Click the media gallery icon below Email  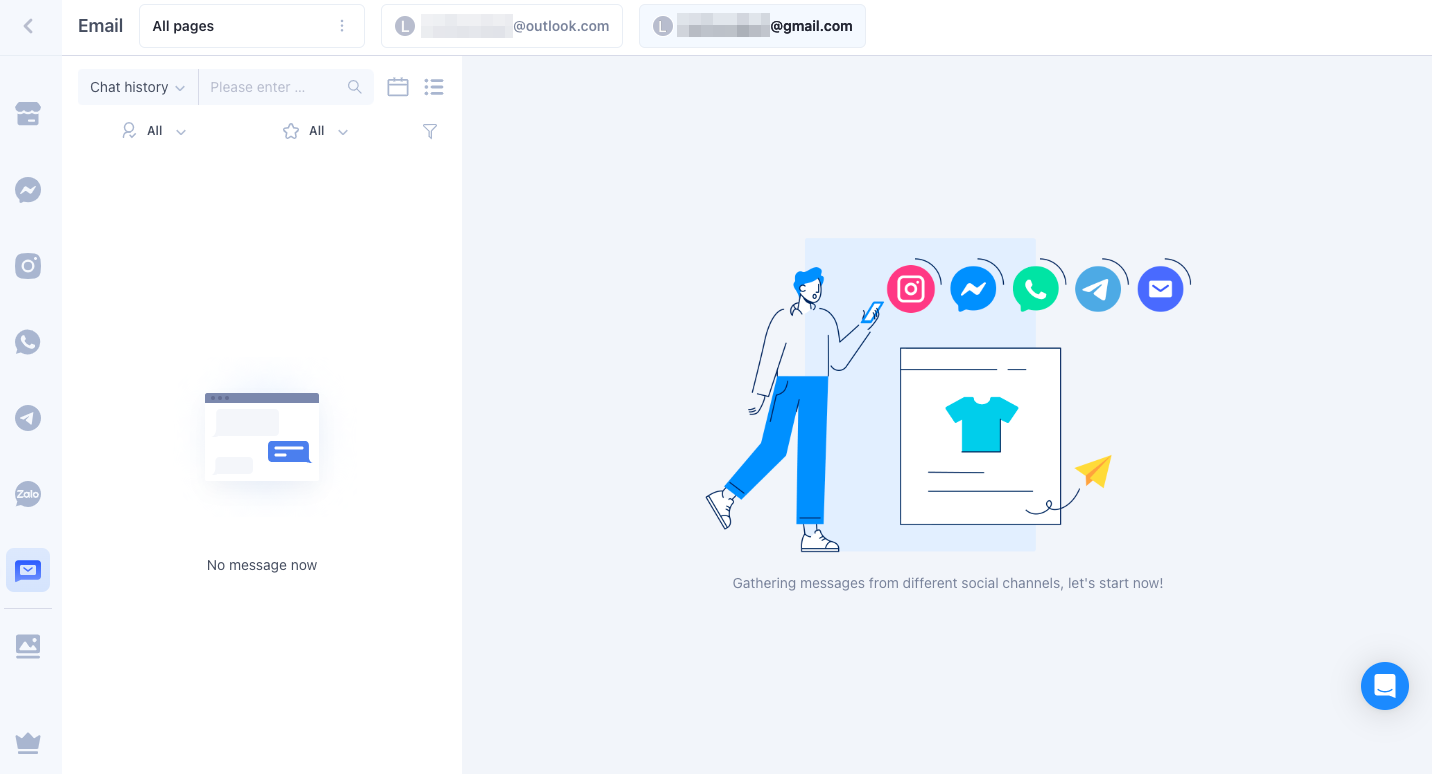coord(27,646)
